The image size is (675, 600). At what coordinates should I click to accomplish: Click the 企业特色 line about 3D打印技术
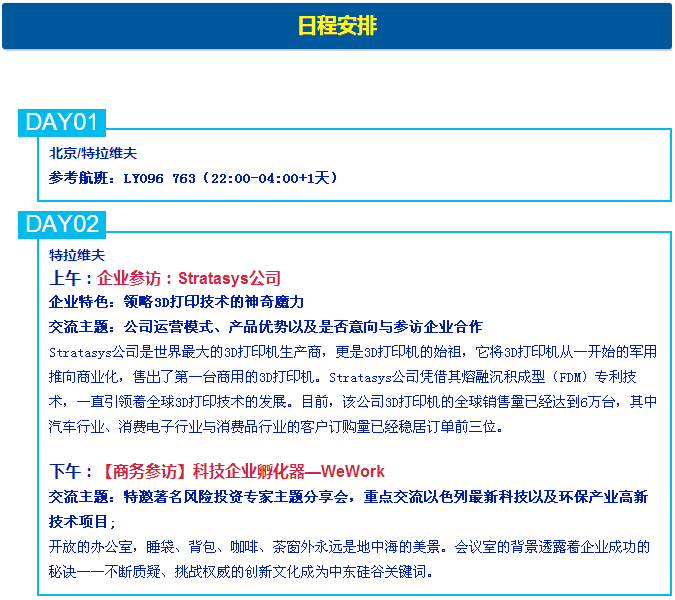[176, 302]
